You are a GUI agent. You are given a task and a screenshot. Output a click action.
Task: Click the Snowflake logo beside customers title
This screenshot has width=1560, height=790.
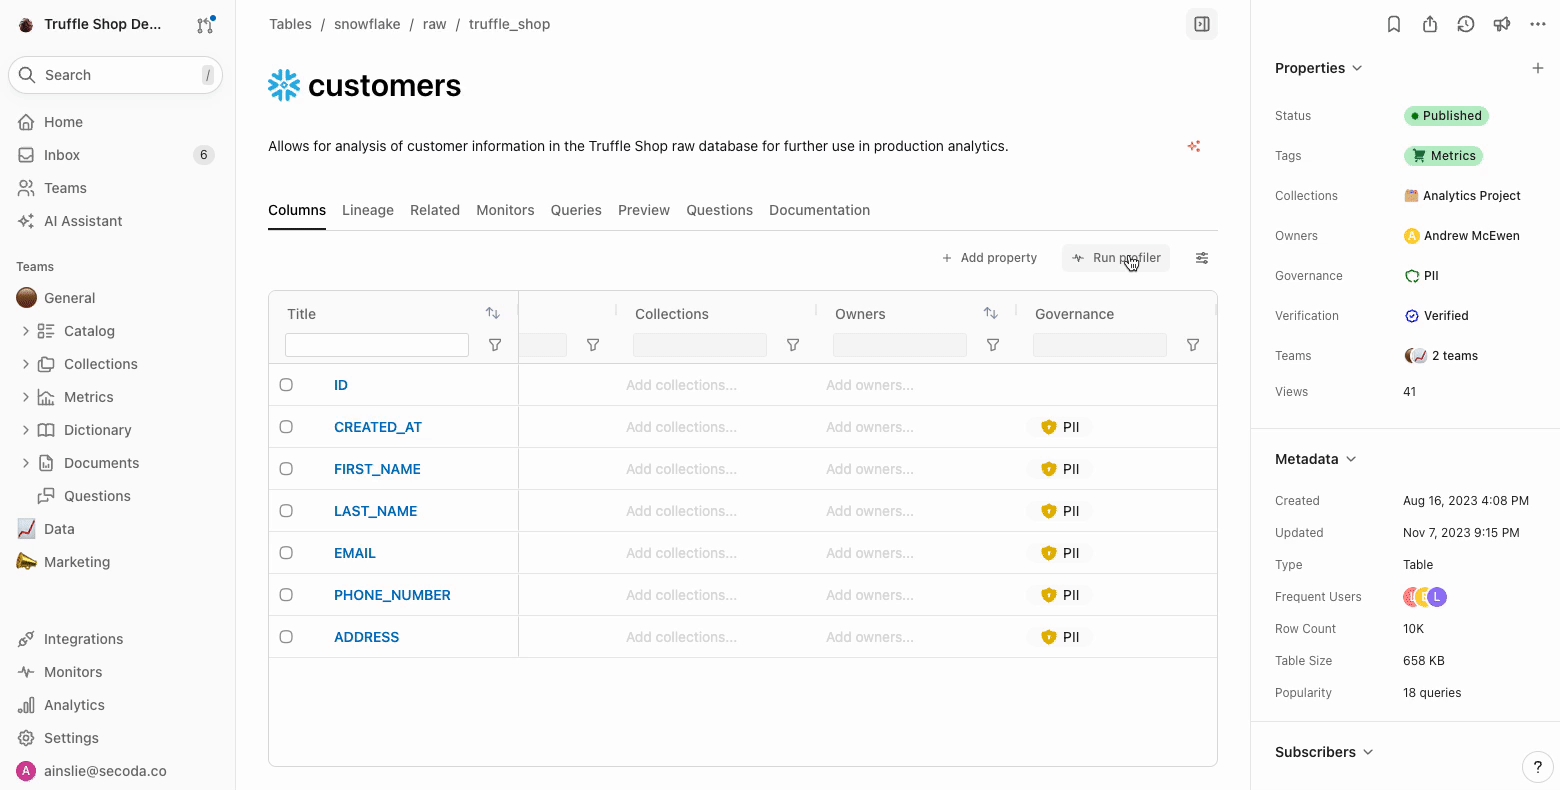point(284,86)
